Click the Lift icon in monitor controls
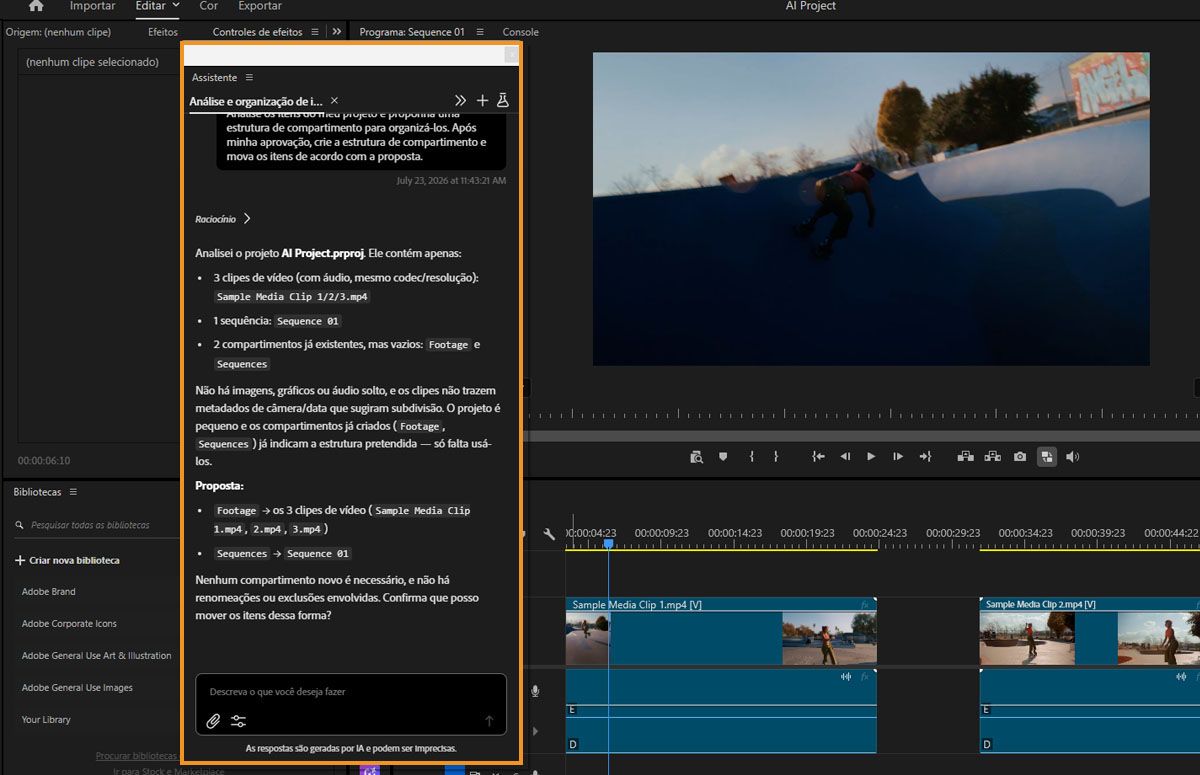 click(966, 456)
